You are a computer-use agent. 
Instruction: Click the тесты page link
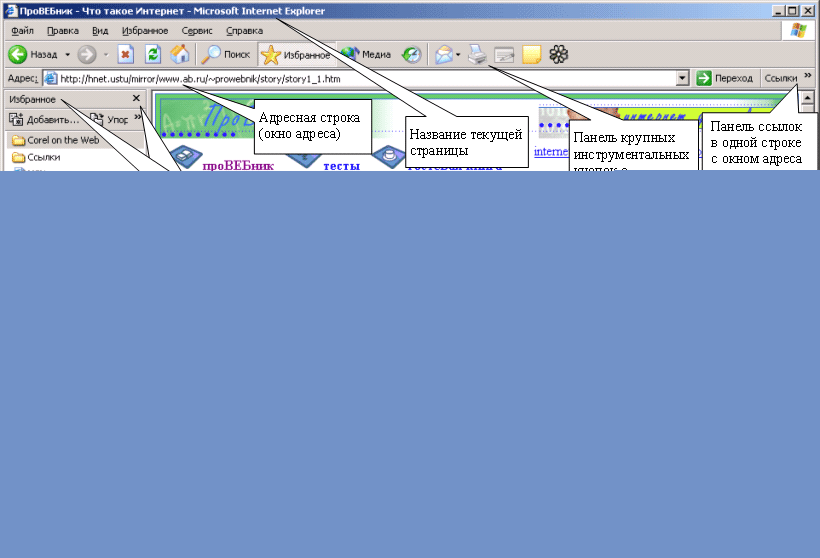[341, 165]
